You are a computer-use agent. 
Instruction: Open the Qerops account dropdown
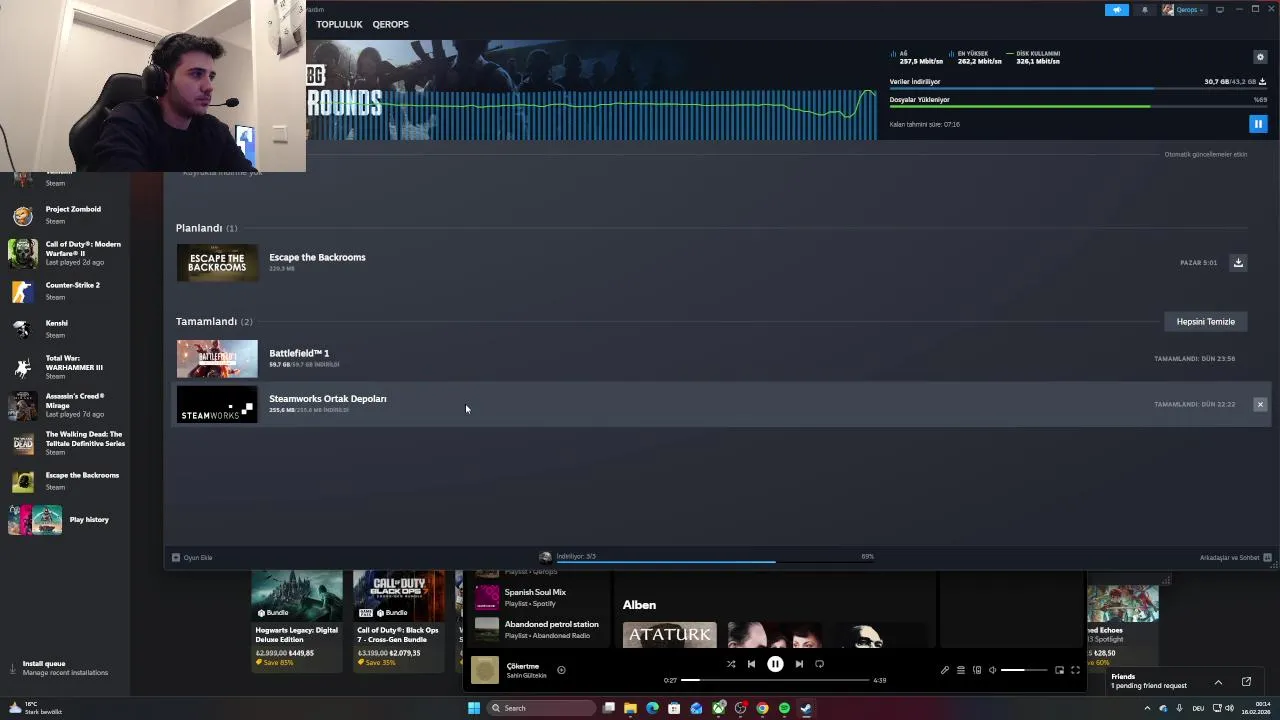point(1183,10)
